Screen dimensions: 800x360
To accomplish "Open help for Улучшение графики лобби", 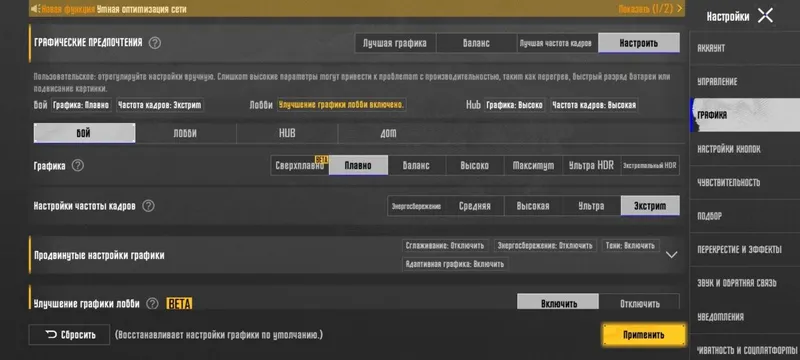I will 152,304.
